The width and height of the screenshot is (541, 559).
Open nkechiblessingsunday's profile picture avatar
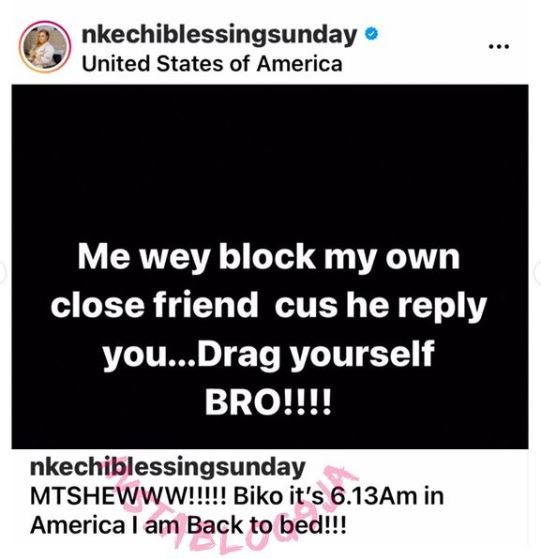(45, 47)
